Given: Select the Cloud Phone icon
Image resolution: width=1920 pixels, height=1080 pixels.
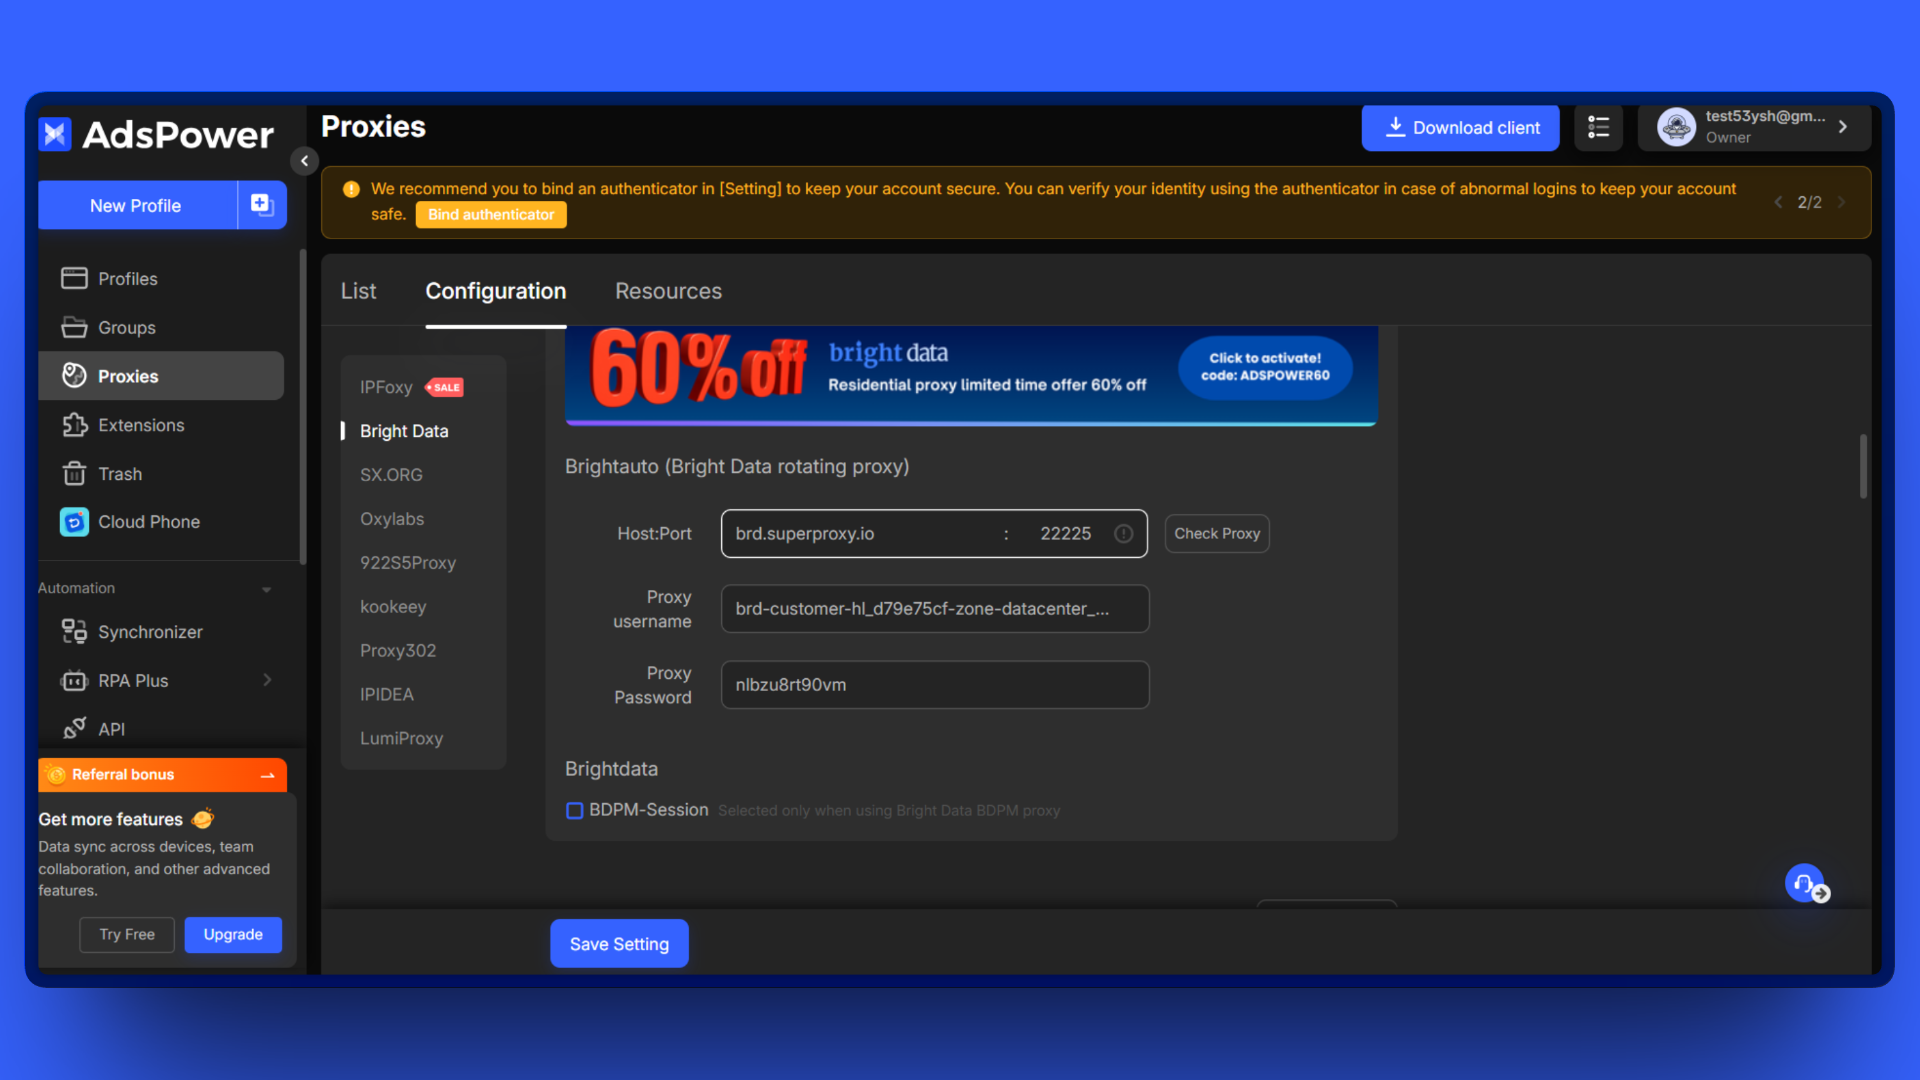Looking at the screenshot, I should pos(73,521).
